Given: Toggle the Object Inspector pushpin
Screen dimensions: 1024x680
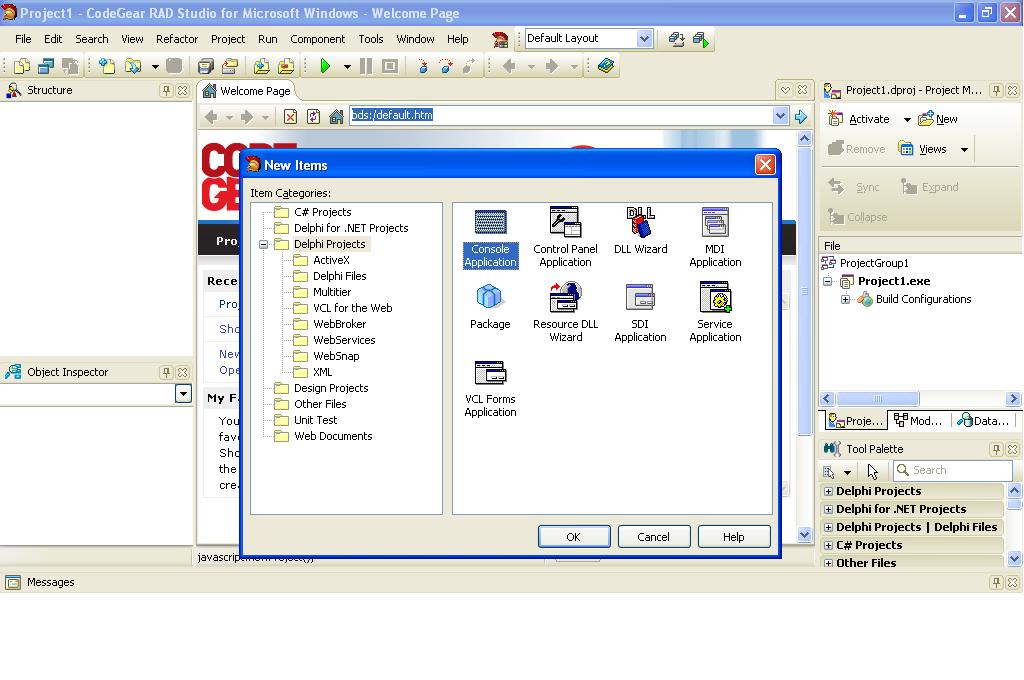Looking at the screenshot, I should pyautogui.click(x=166, y=372).
